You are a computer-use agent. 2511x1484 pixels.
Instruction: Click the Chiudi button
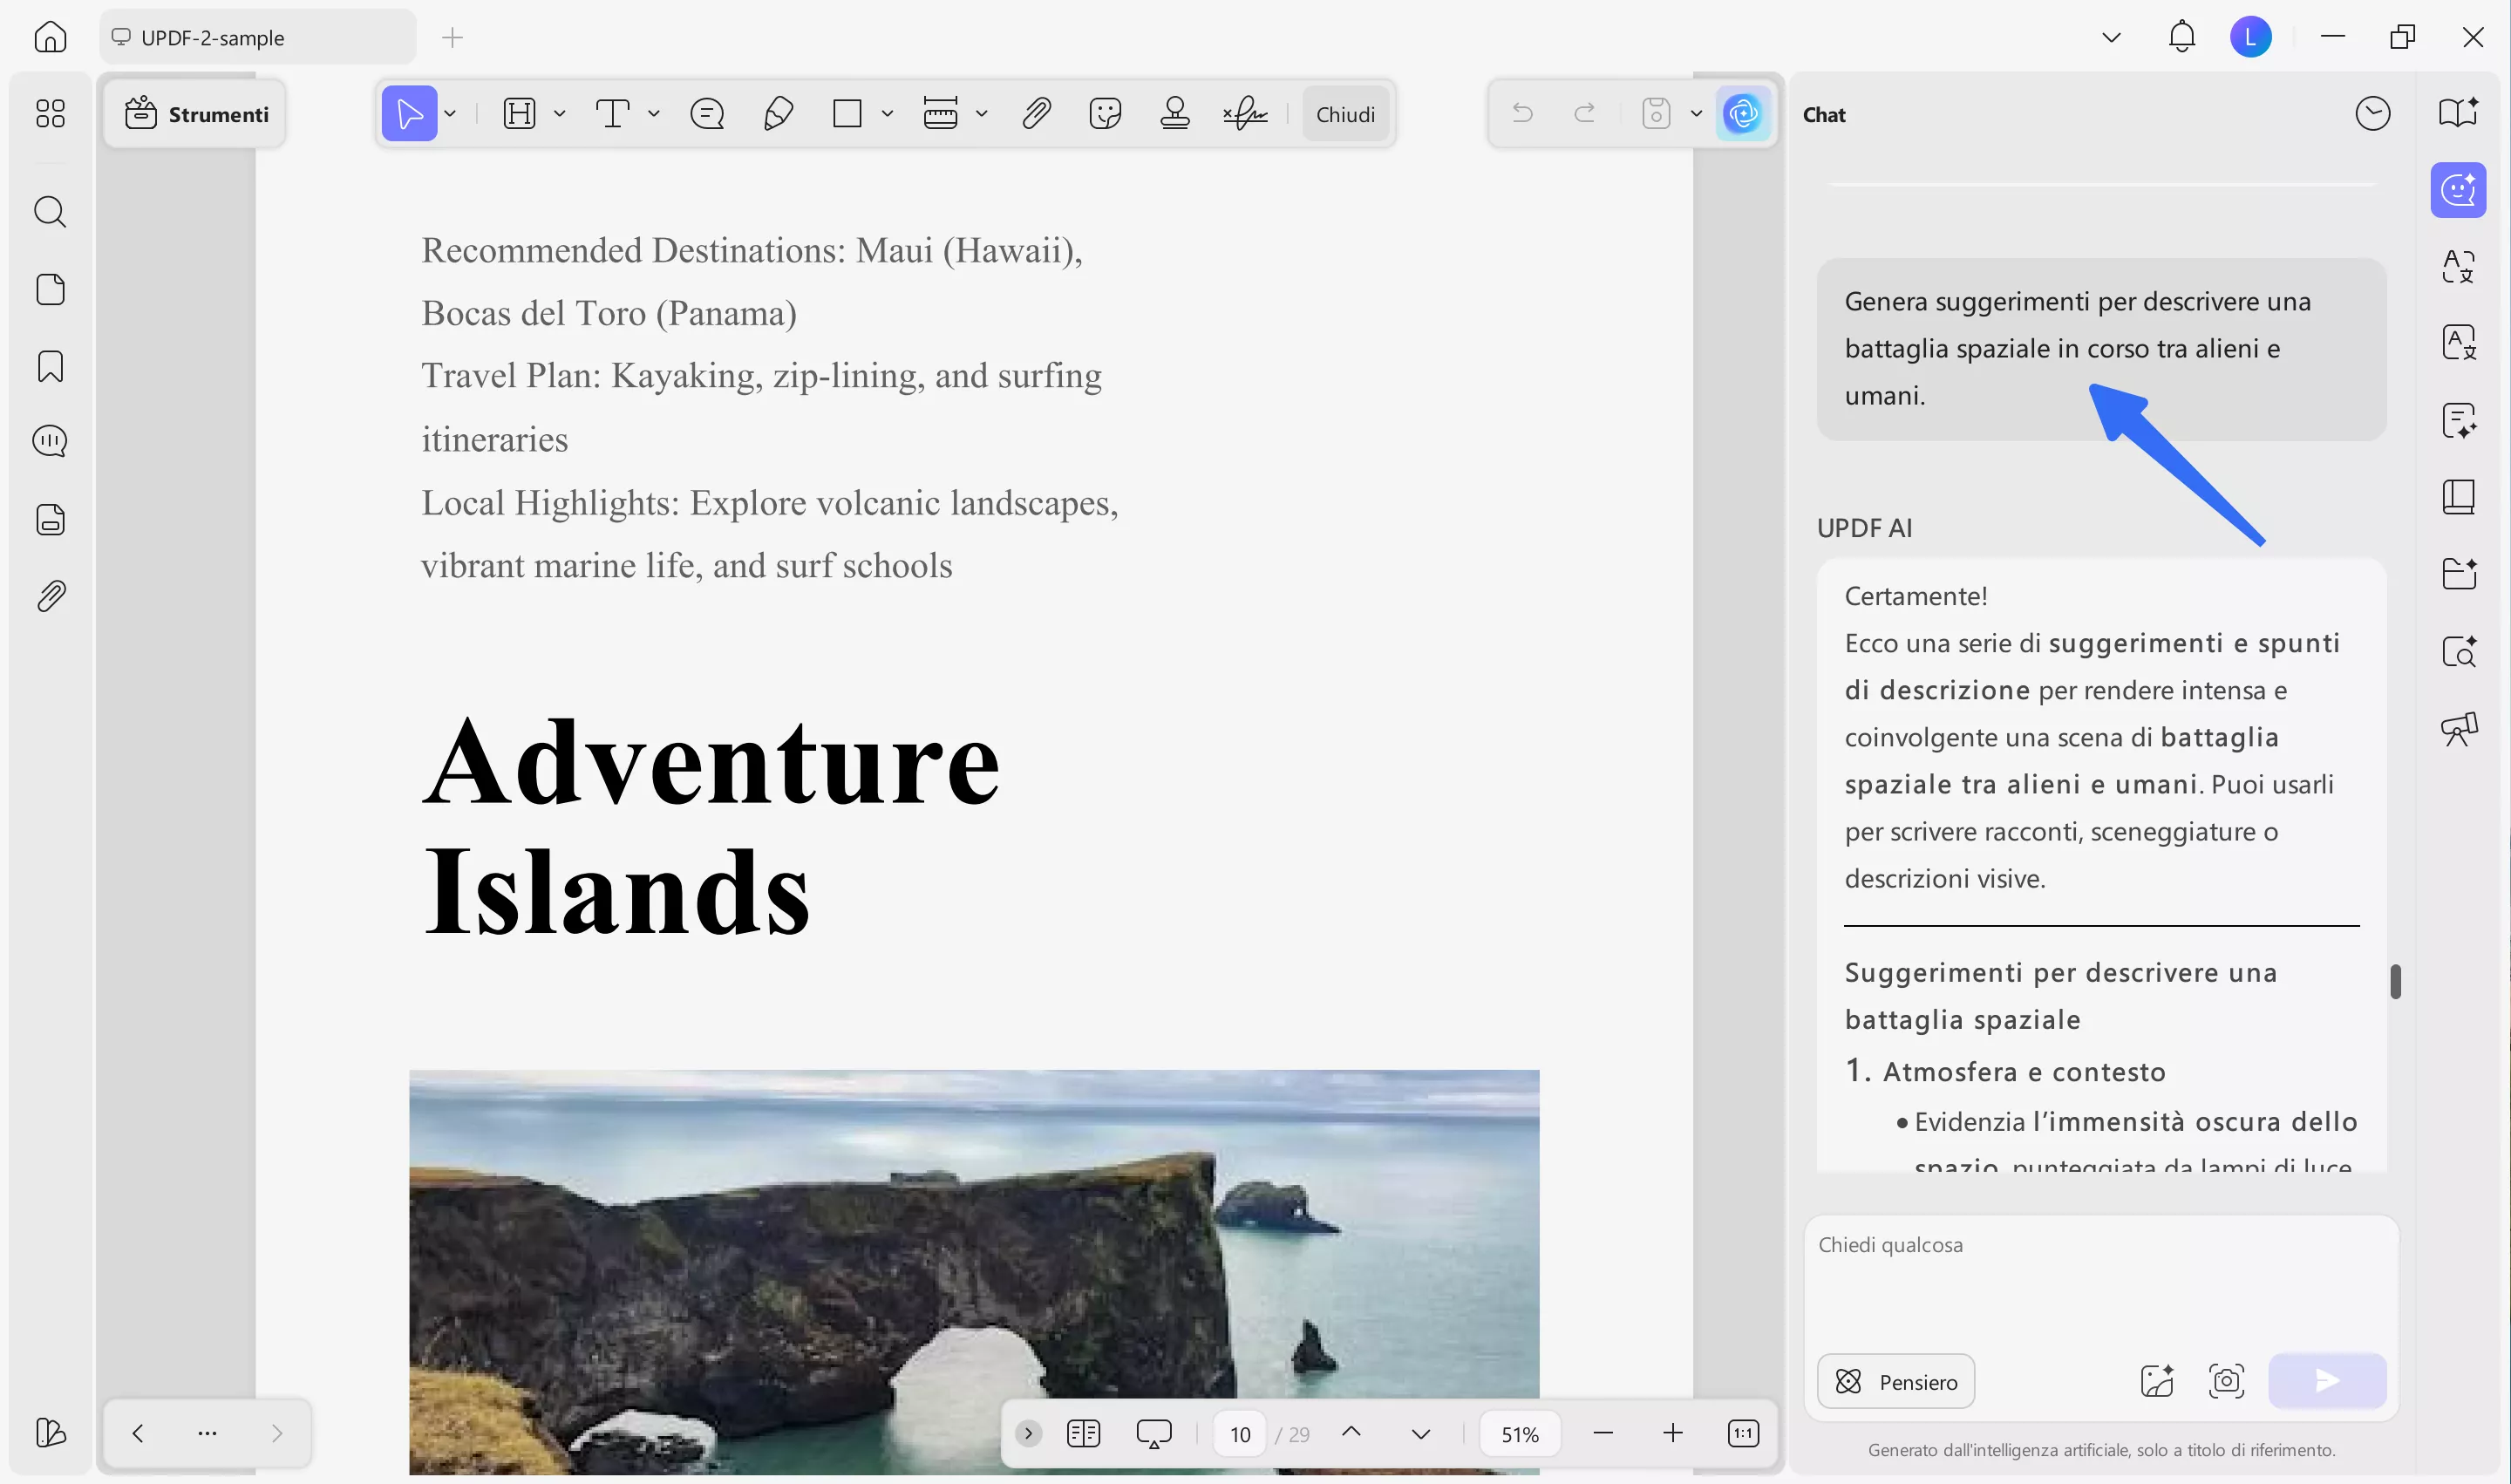tap(1345, 114)
